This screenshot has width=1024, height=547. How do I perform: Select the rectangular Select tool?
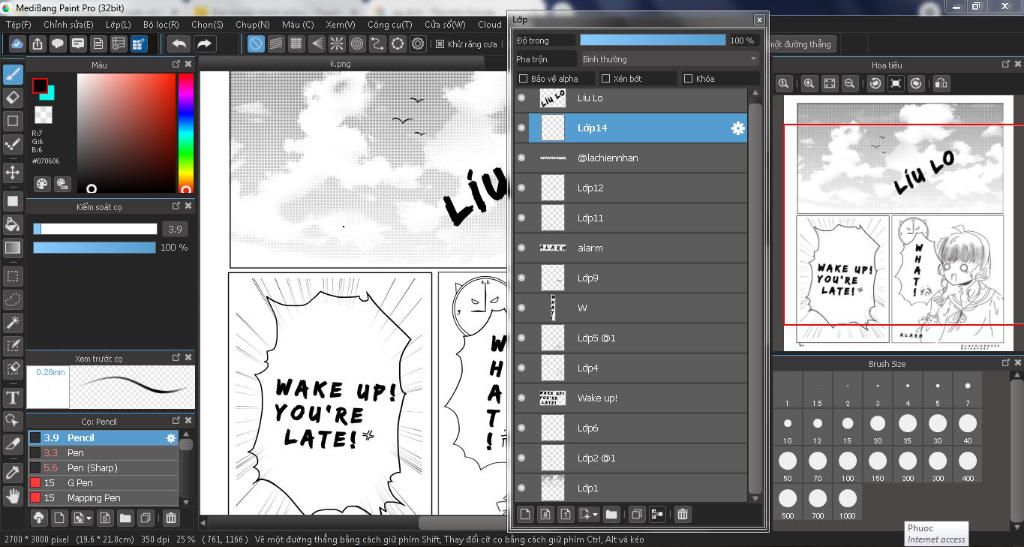(x=12, y=276)
